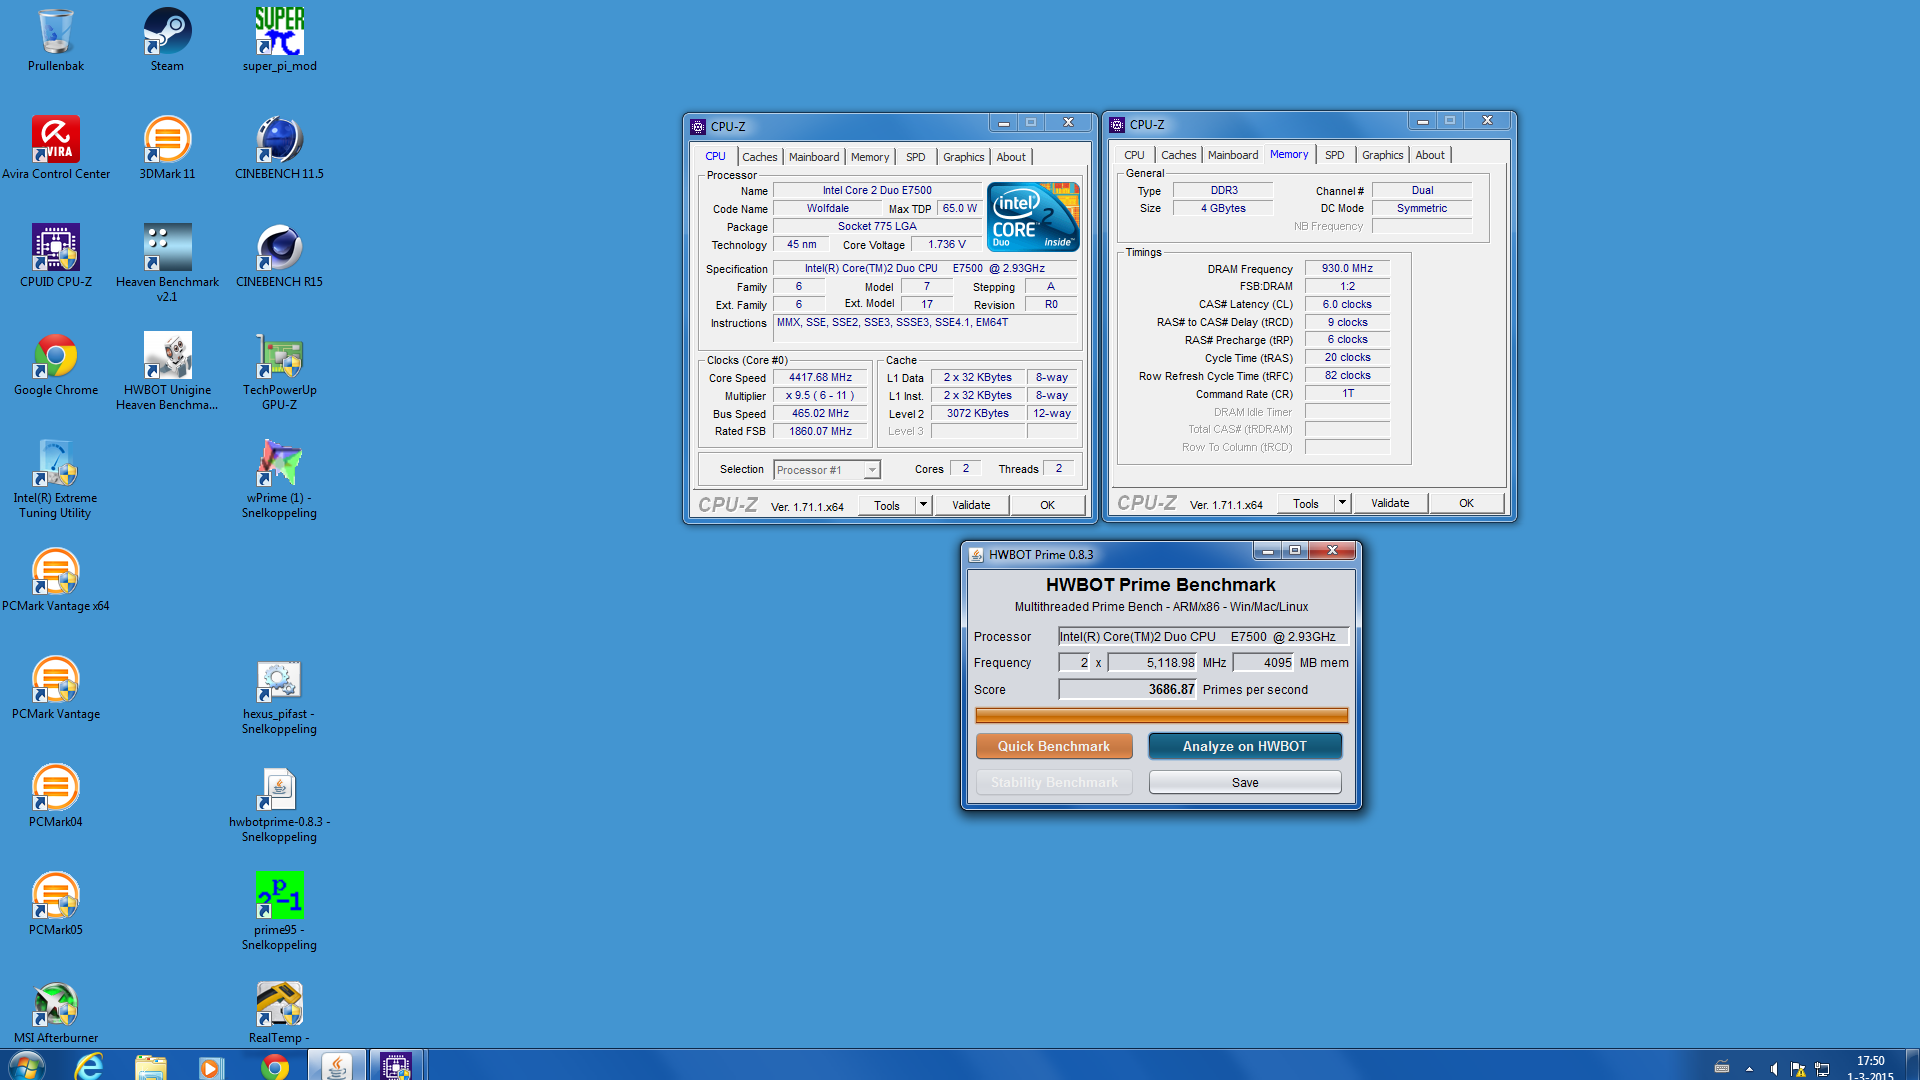Open Avira Control Center icon
This screenshot has width=1920, height=1080.
click(x=56, y=148)
